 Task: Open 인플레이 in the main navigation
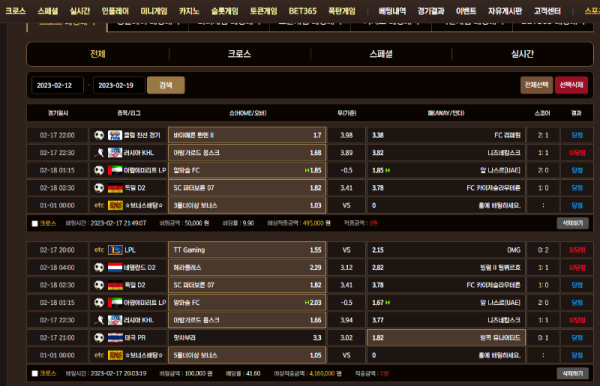115,11
